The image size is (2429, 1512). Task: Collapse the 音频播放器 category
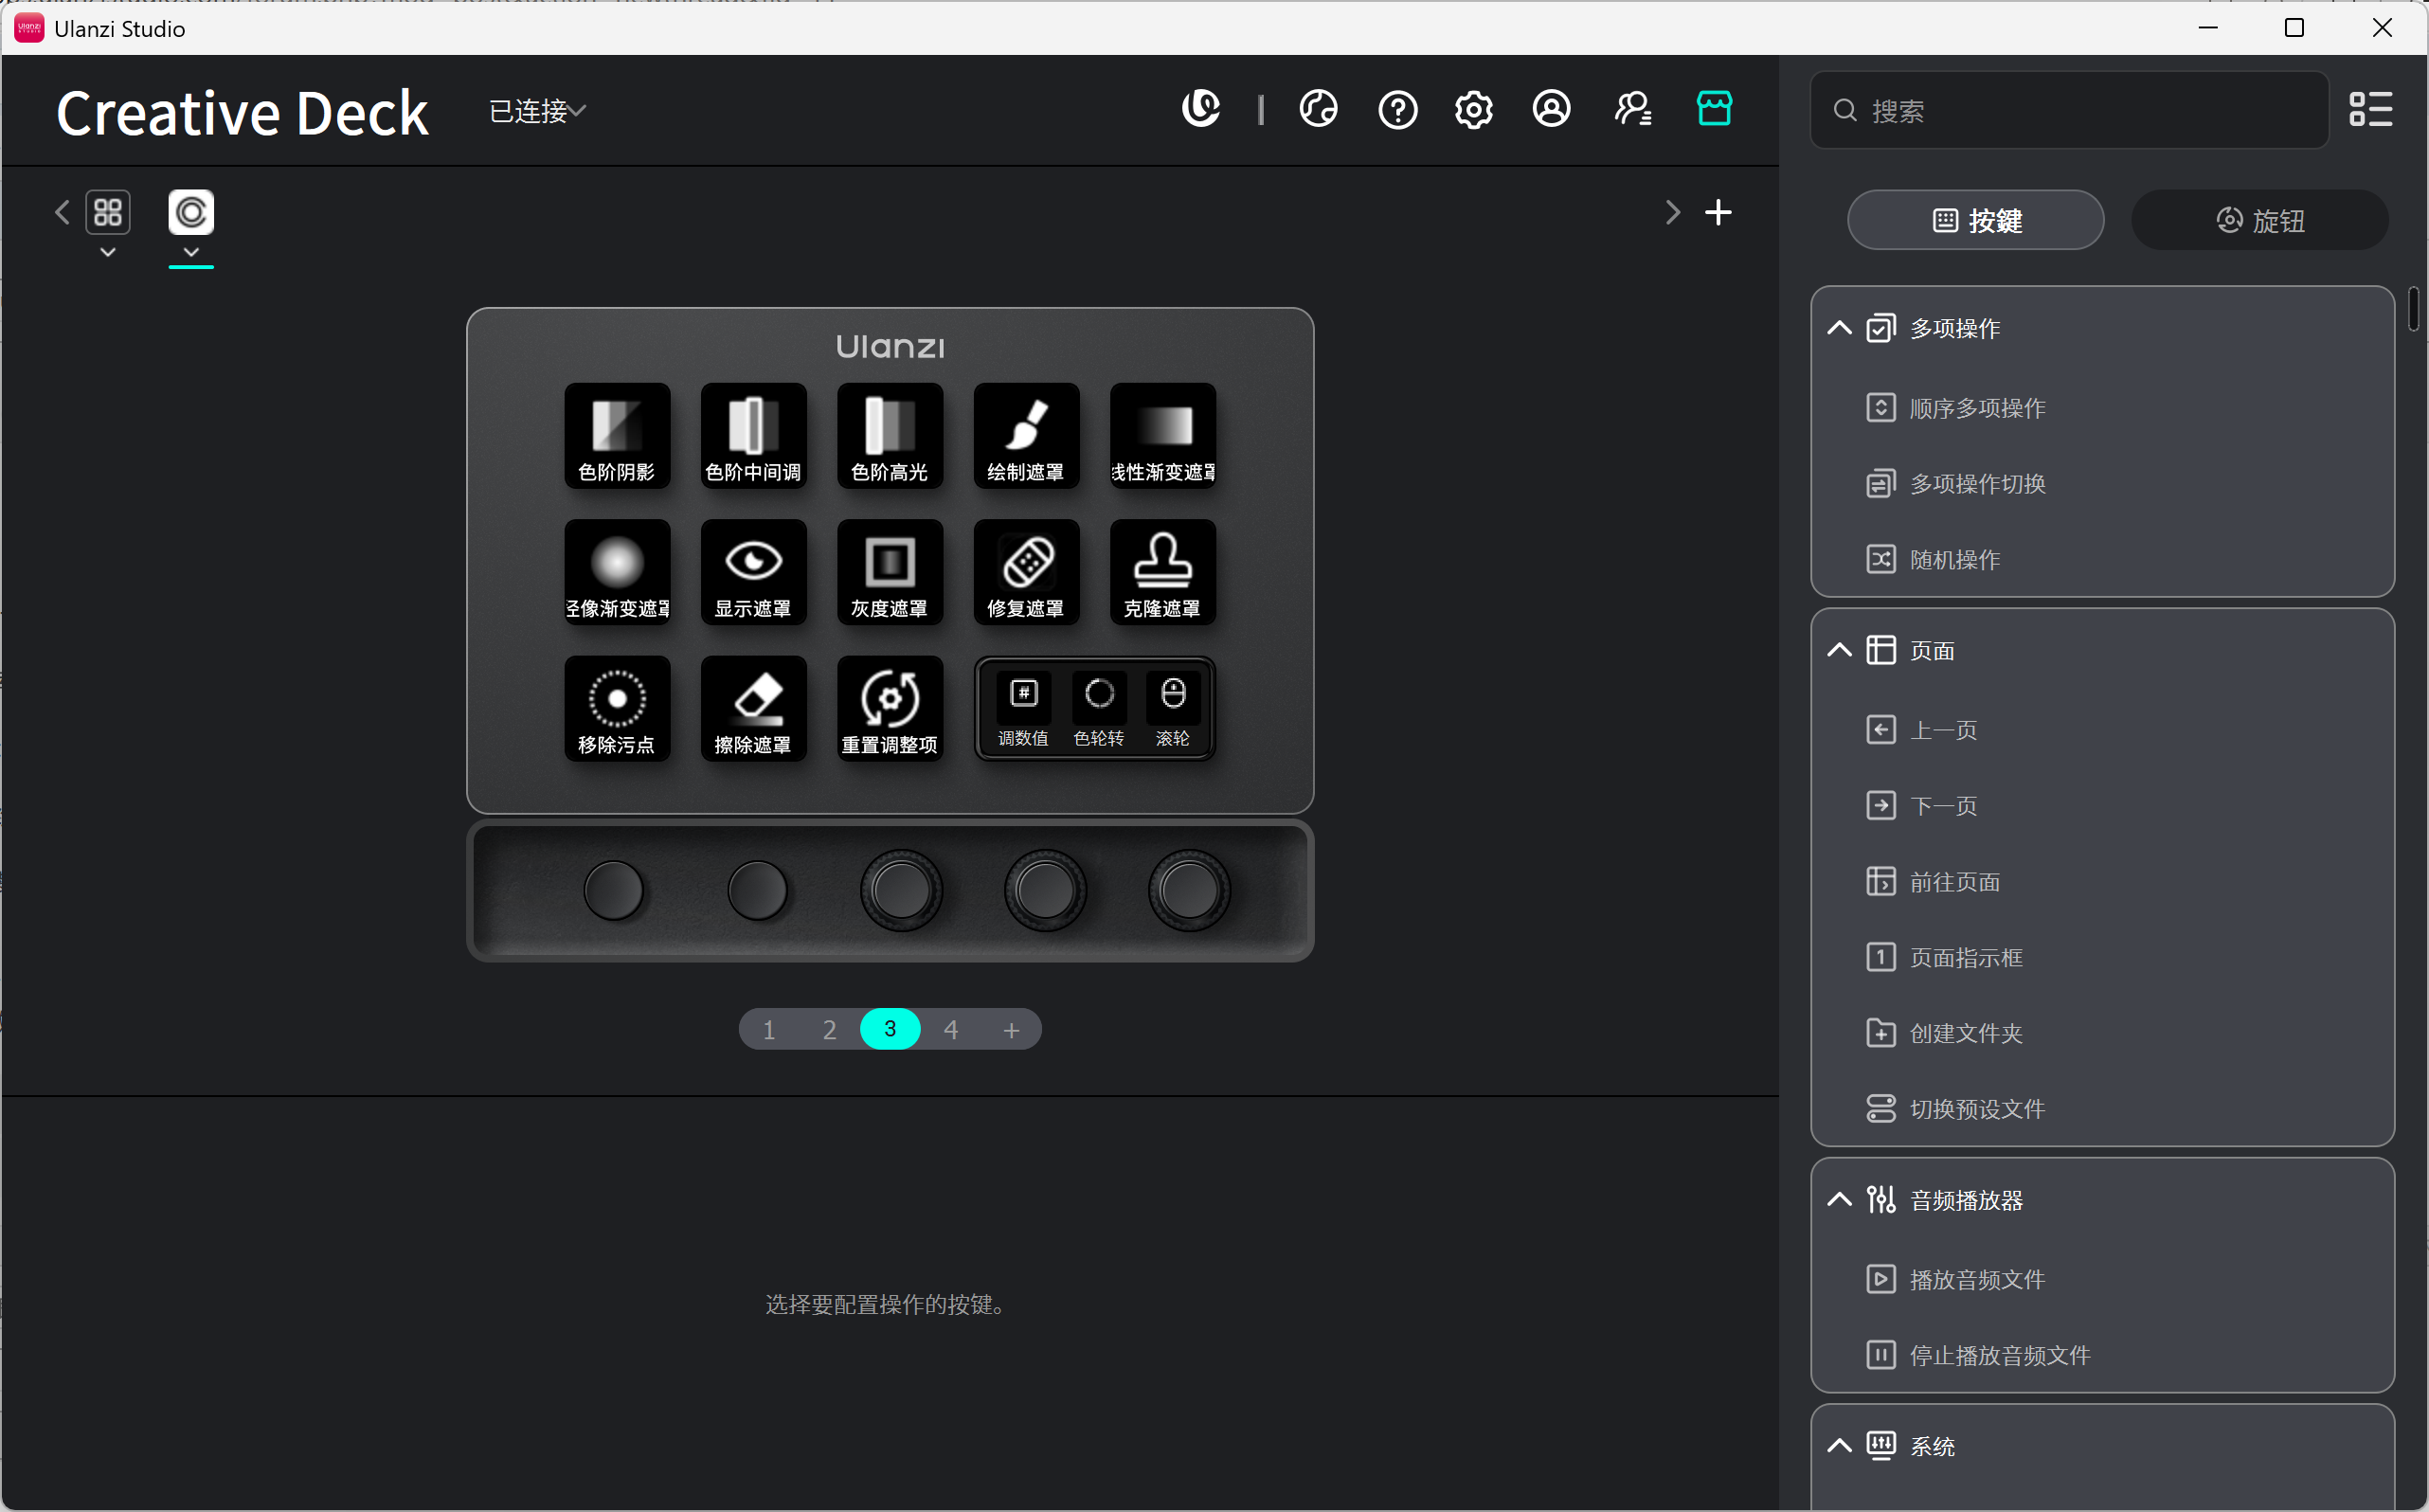pos(1839,1199)
